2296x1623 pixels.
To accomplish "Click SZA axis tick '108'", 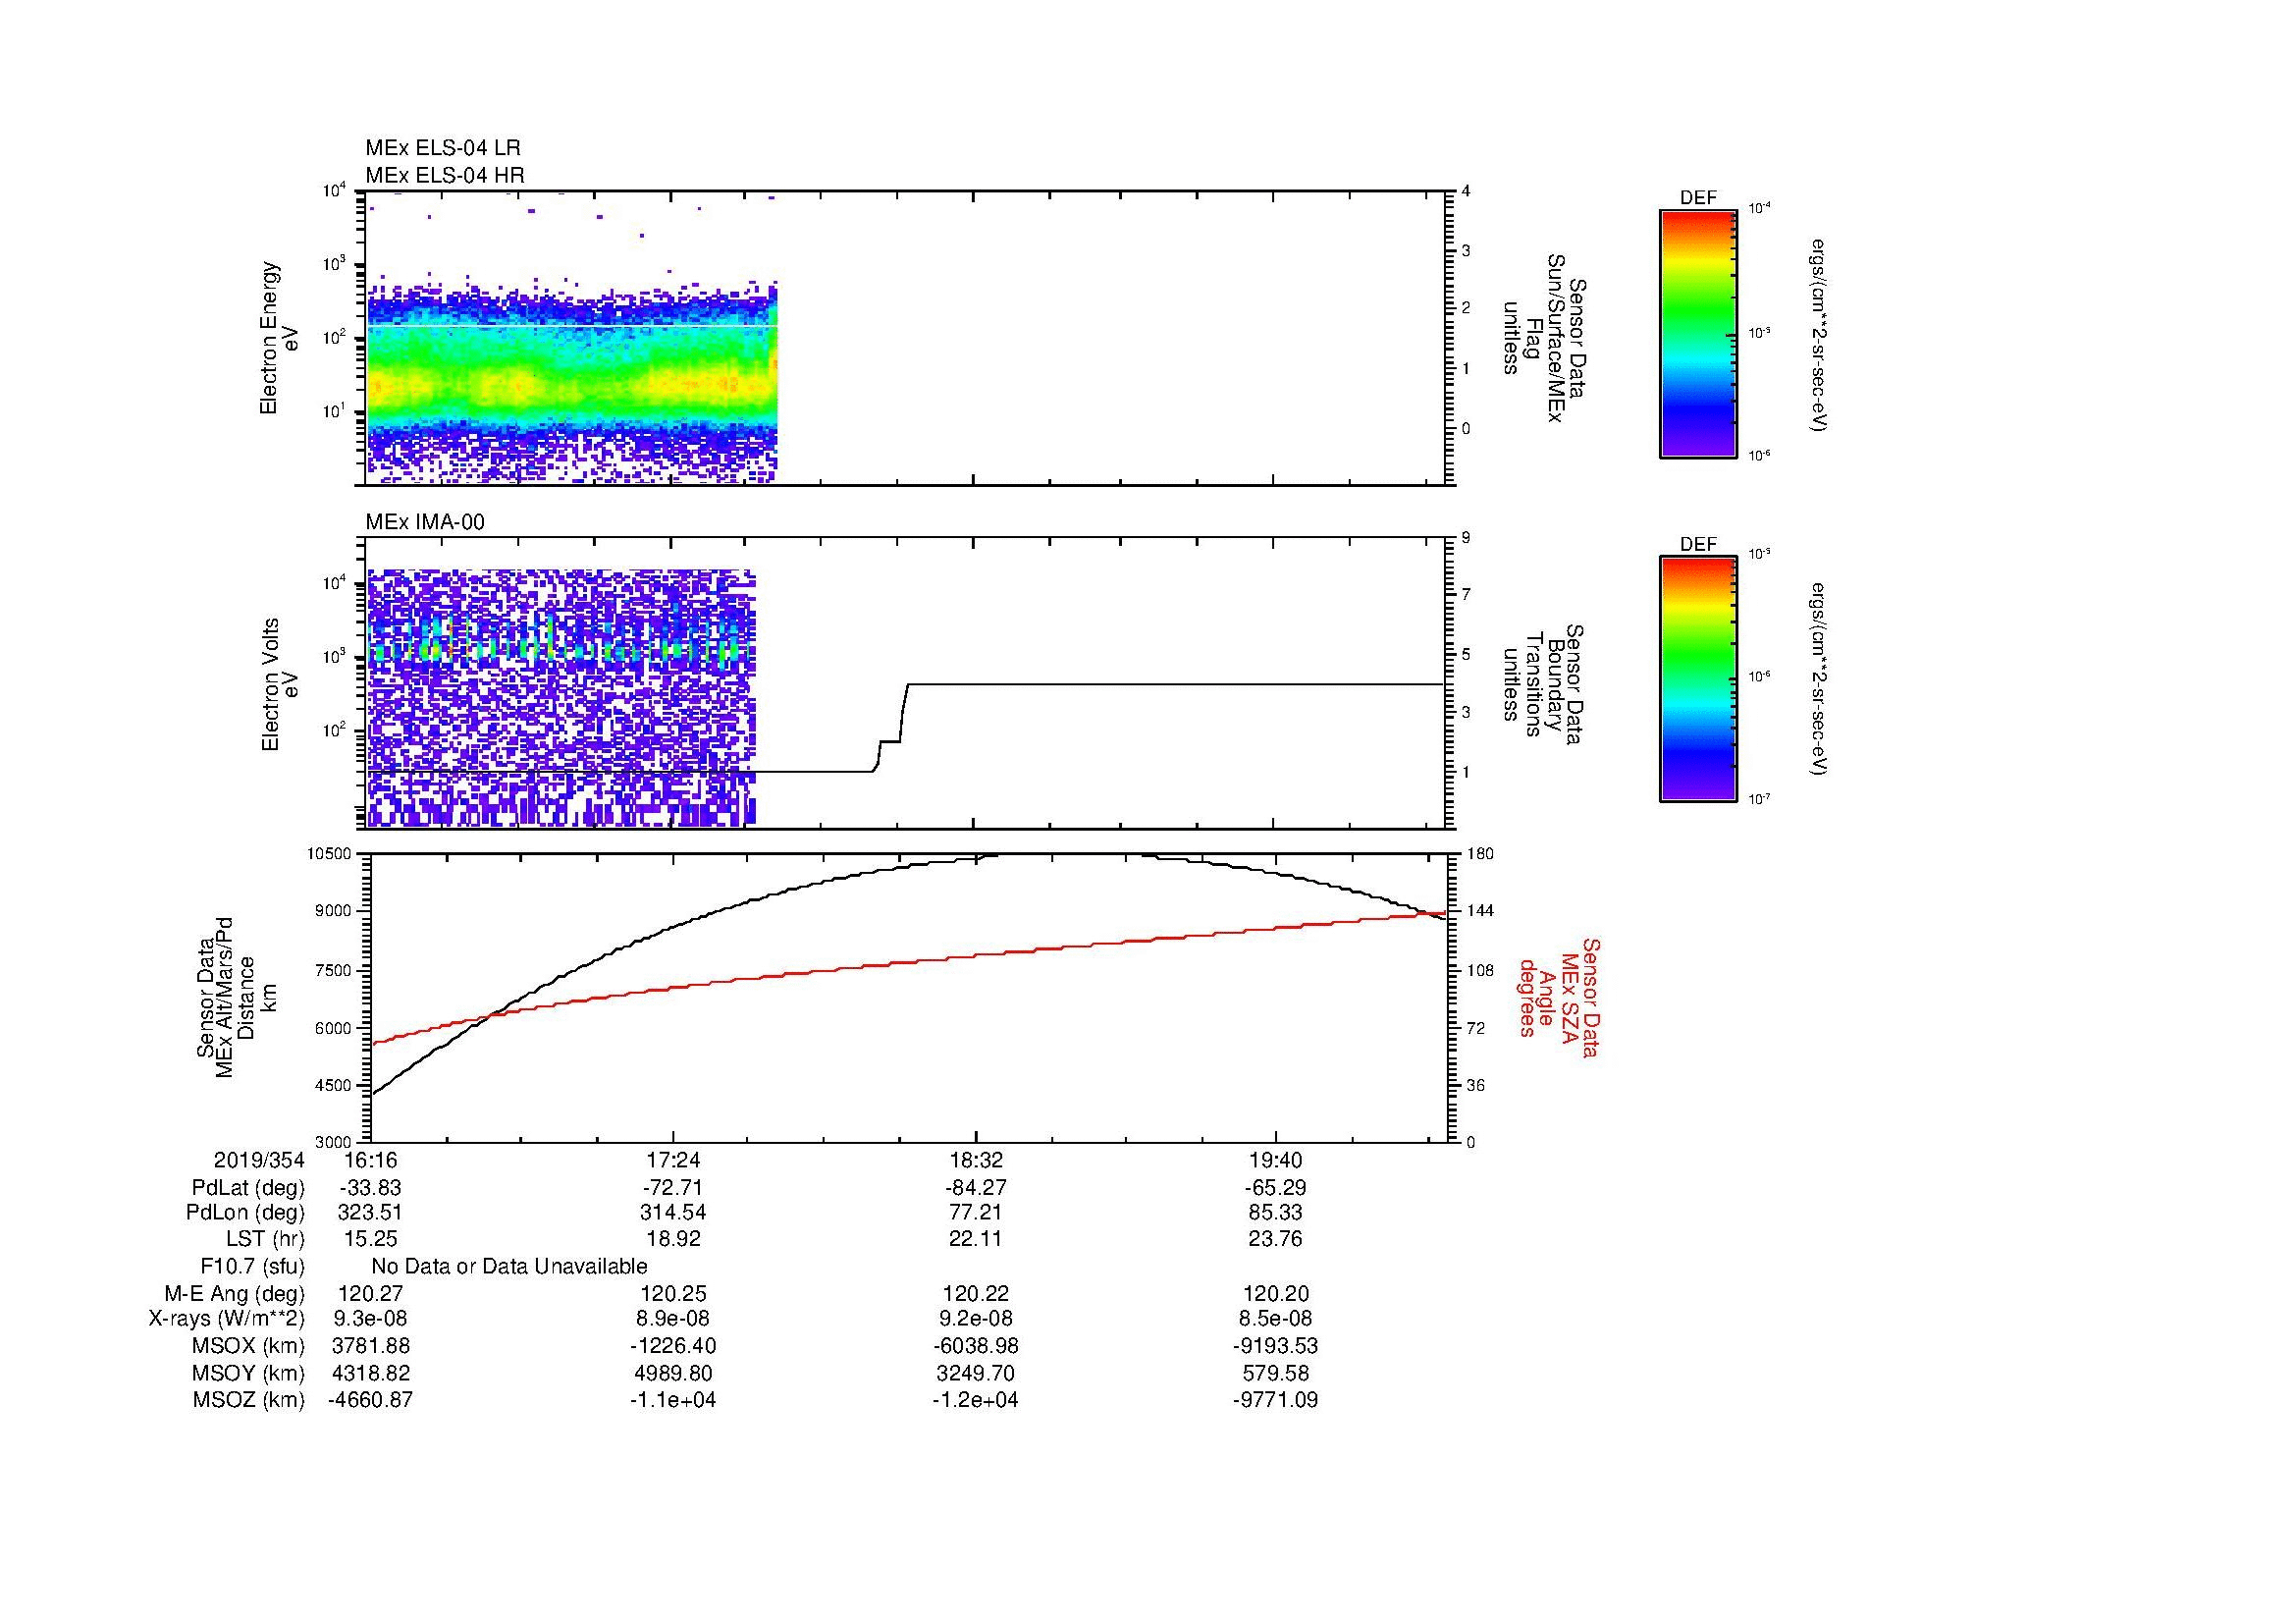I will point(1481,970).
